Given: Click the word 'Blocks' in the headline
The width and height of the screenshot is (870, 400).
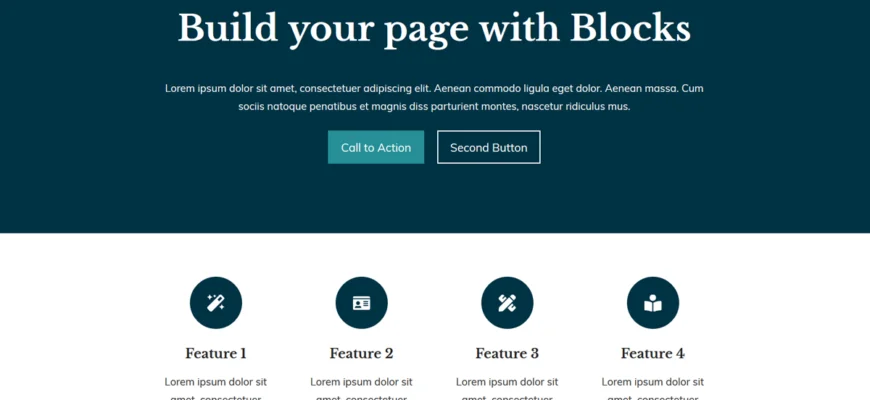Looking at the screenshot, I should [630, 28].
